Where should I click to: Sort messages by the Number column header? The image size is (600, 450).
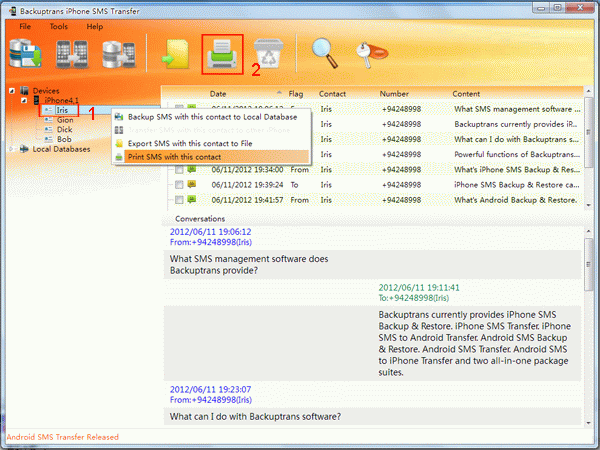394,94
